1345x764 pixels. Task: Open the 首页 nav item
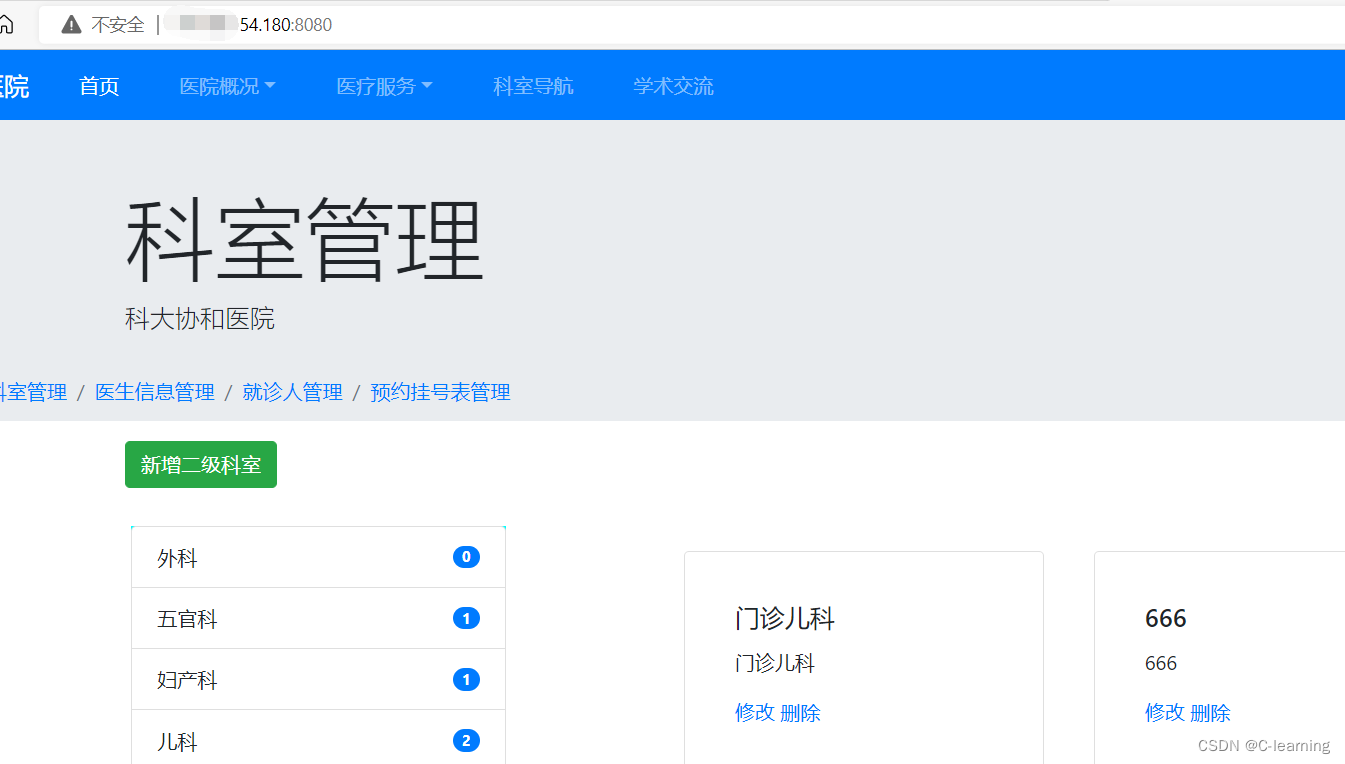tap(99, 86)
